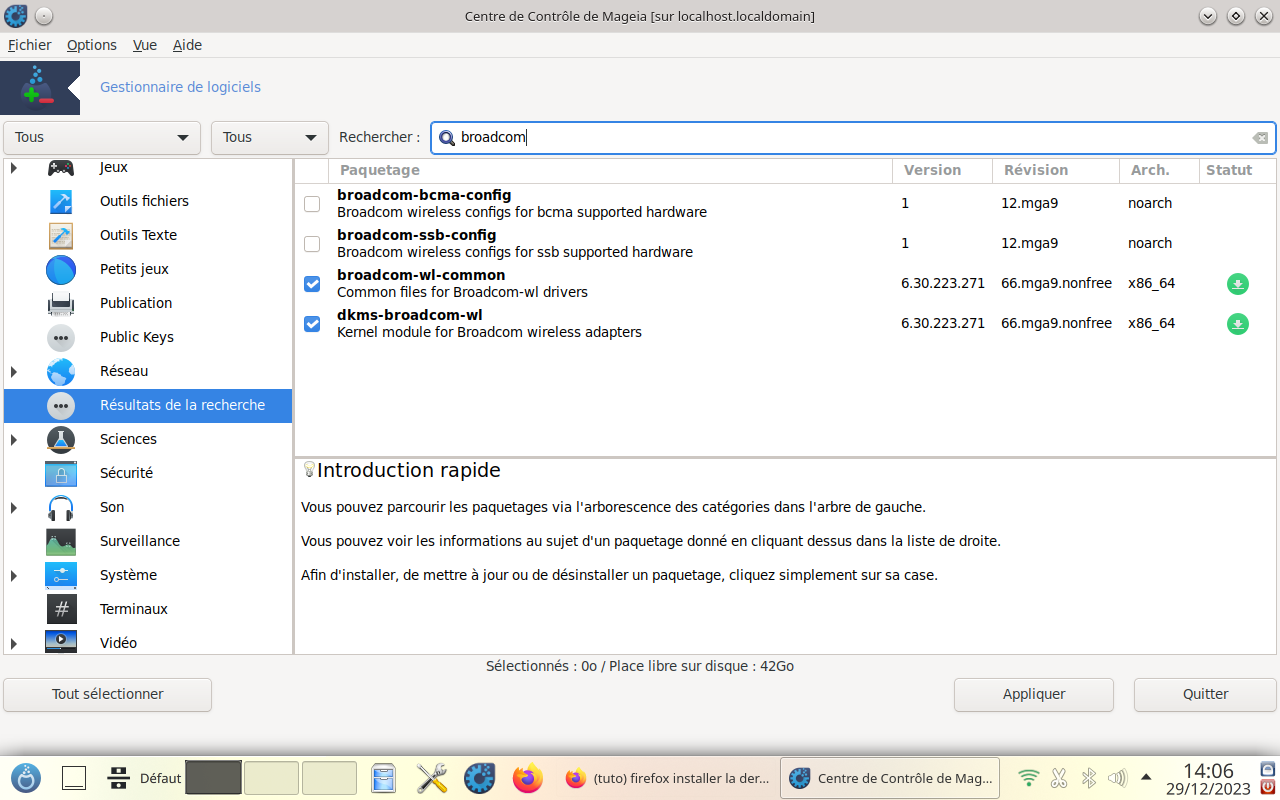This screenshot has width=1280, height=800.
Task: Click the show desktop icon in taskbar
Action: tap(74, 778)
